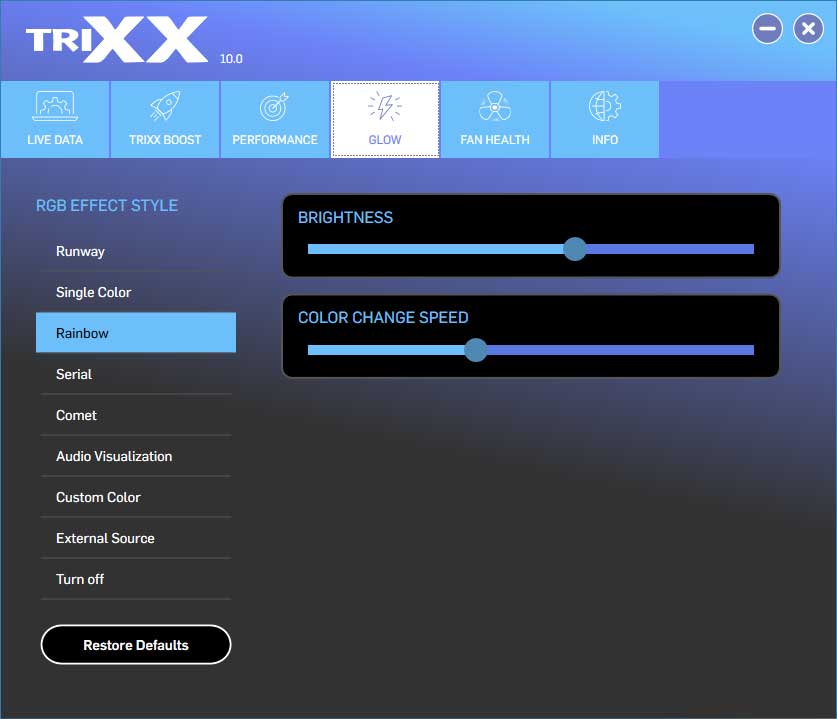Select the Performance target icon
Screen dimensions: 837x719
[x=275, y=107]
